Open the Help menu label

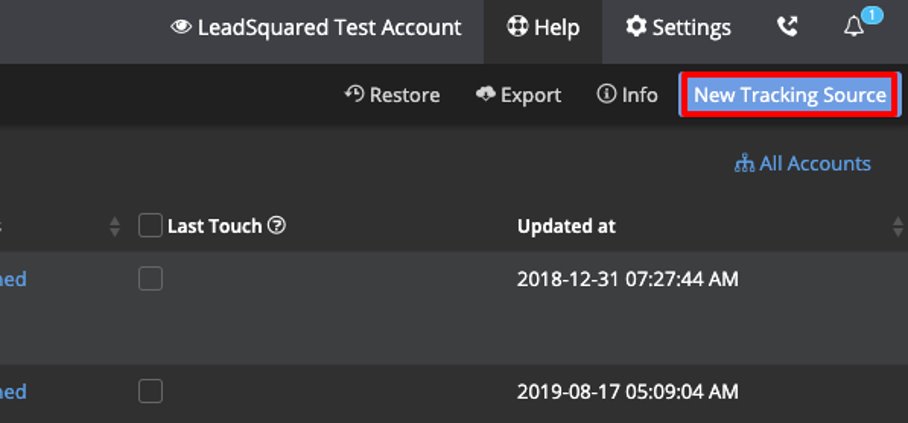click(557, 28)
